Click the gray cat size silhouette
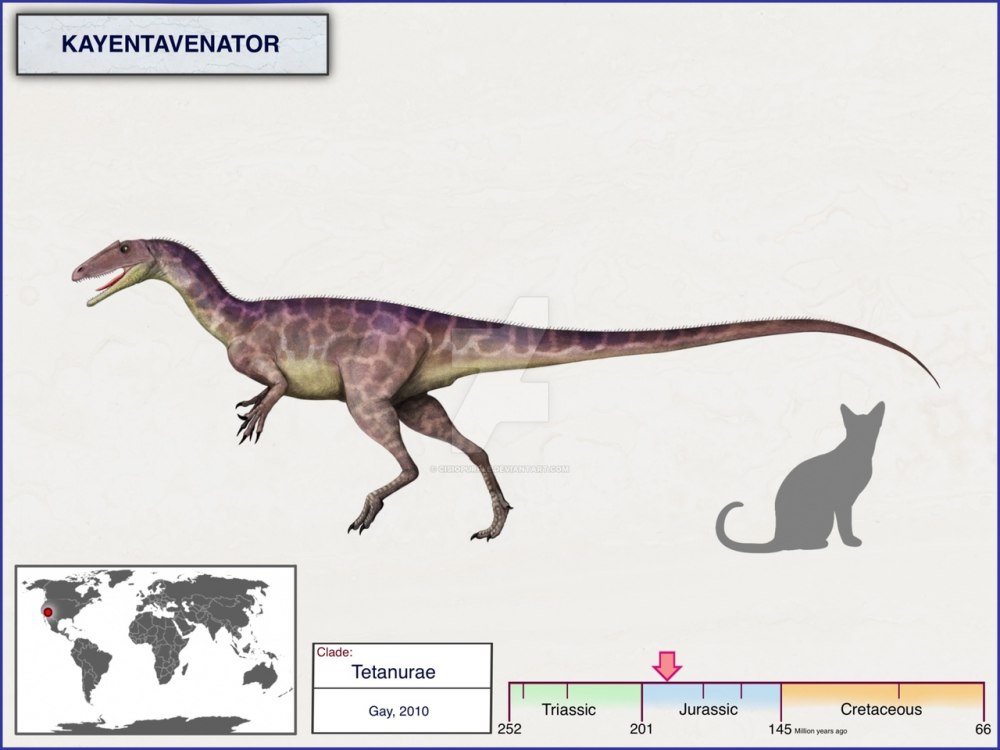This screenshot has height=750, width=1000. [x=800, y=477]
